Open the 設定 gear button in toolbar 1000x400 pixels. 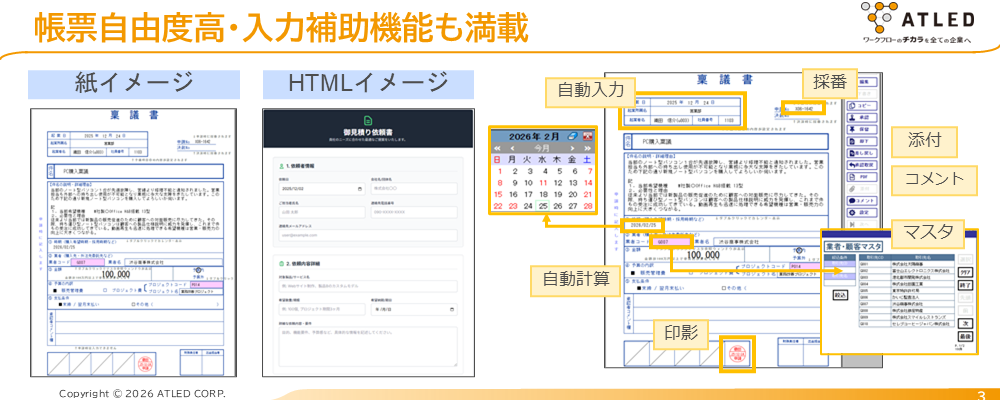coord(862,212)
